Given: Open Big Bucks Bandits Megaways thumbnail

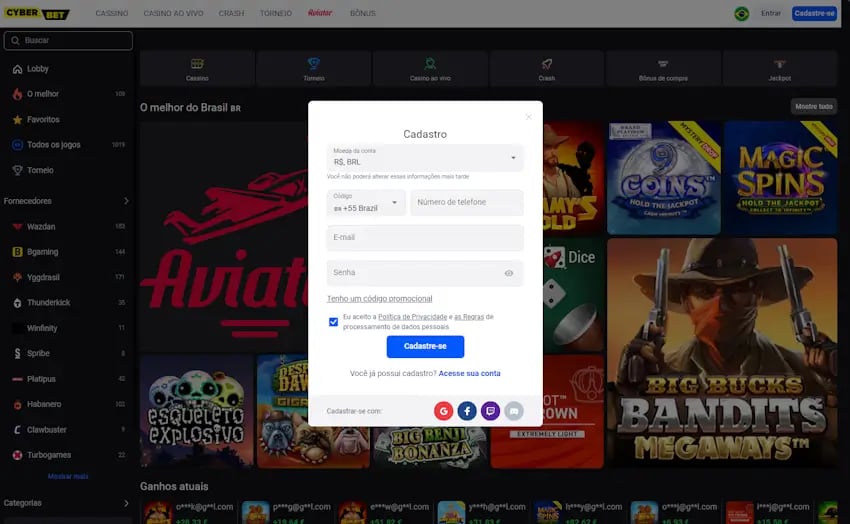Looking at the screenshot, I should pos(722,353).
